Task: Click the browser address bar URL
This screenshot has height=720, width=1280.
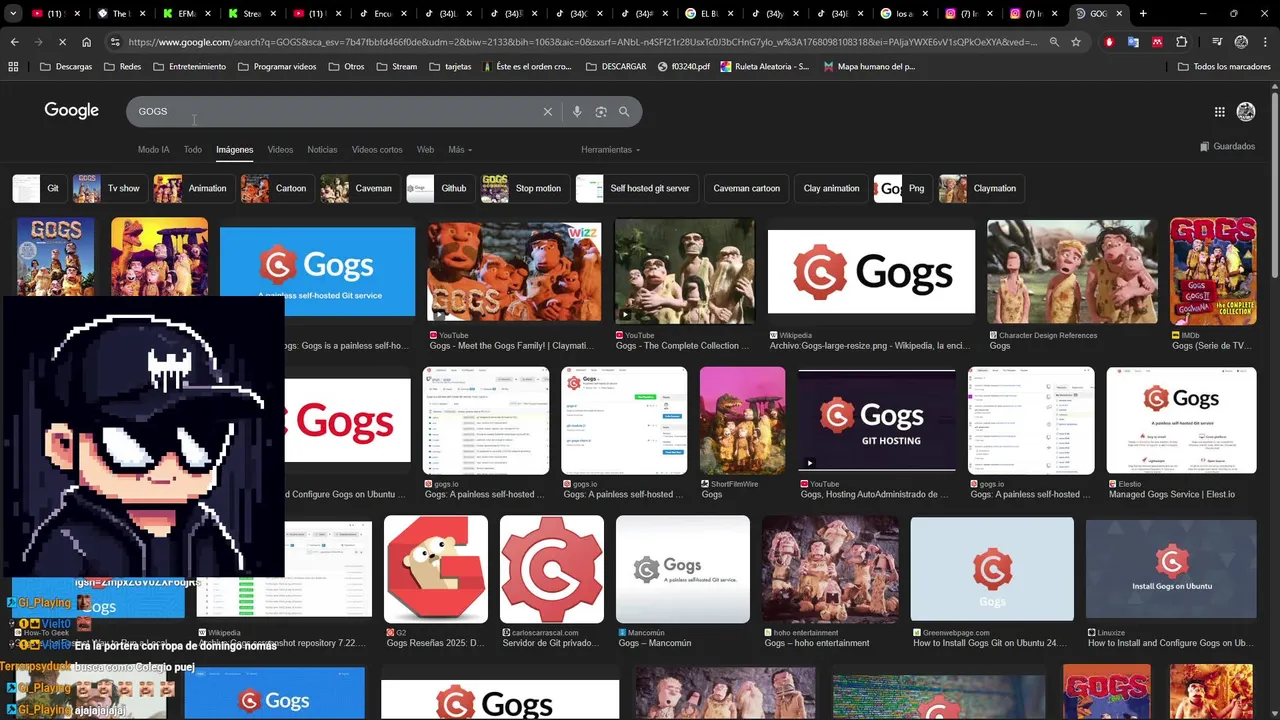Action: click(583, 42)
